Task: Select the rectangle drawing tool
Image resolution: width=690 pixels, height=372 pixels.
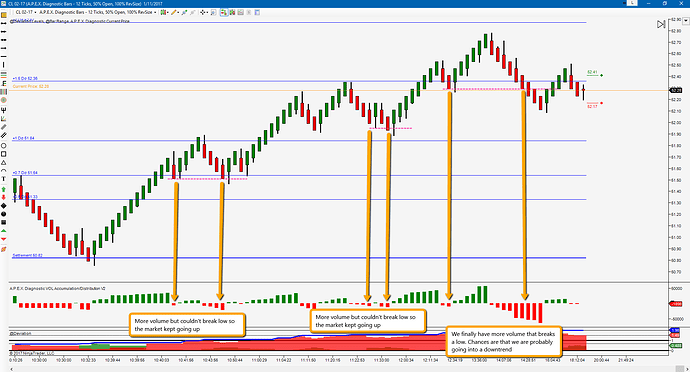Action: point(4,154)
